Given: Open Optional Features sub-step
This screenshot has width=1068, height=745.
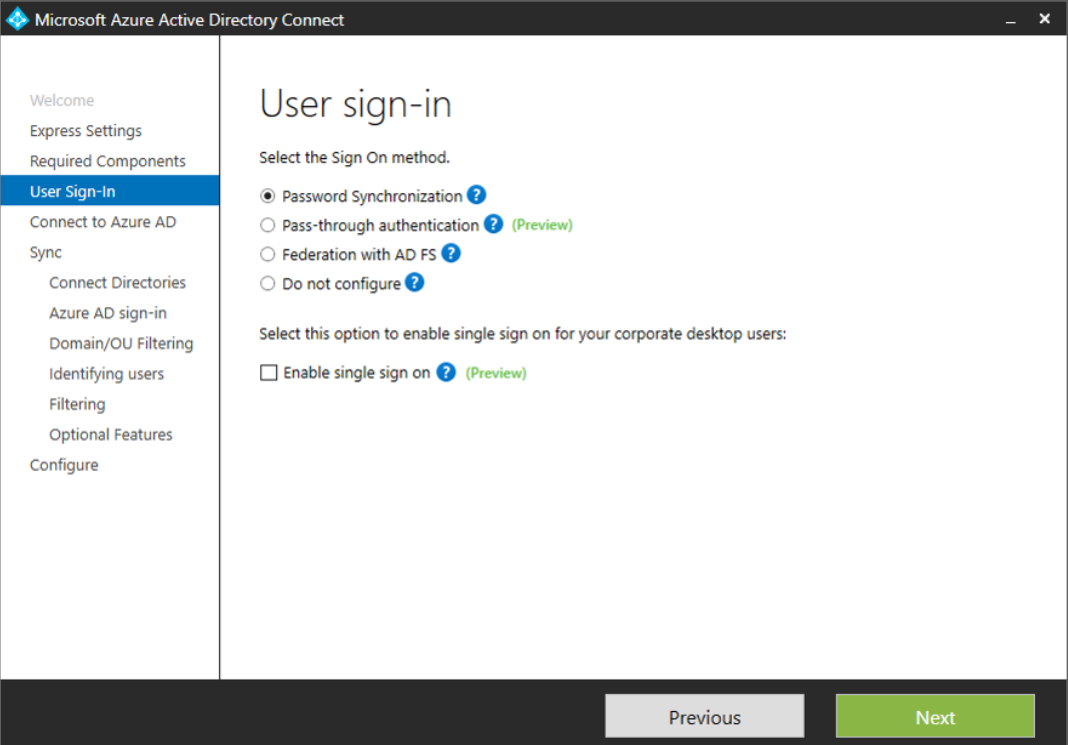Looking at the screenshot, I should 110,434.
